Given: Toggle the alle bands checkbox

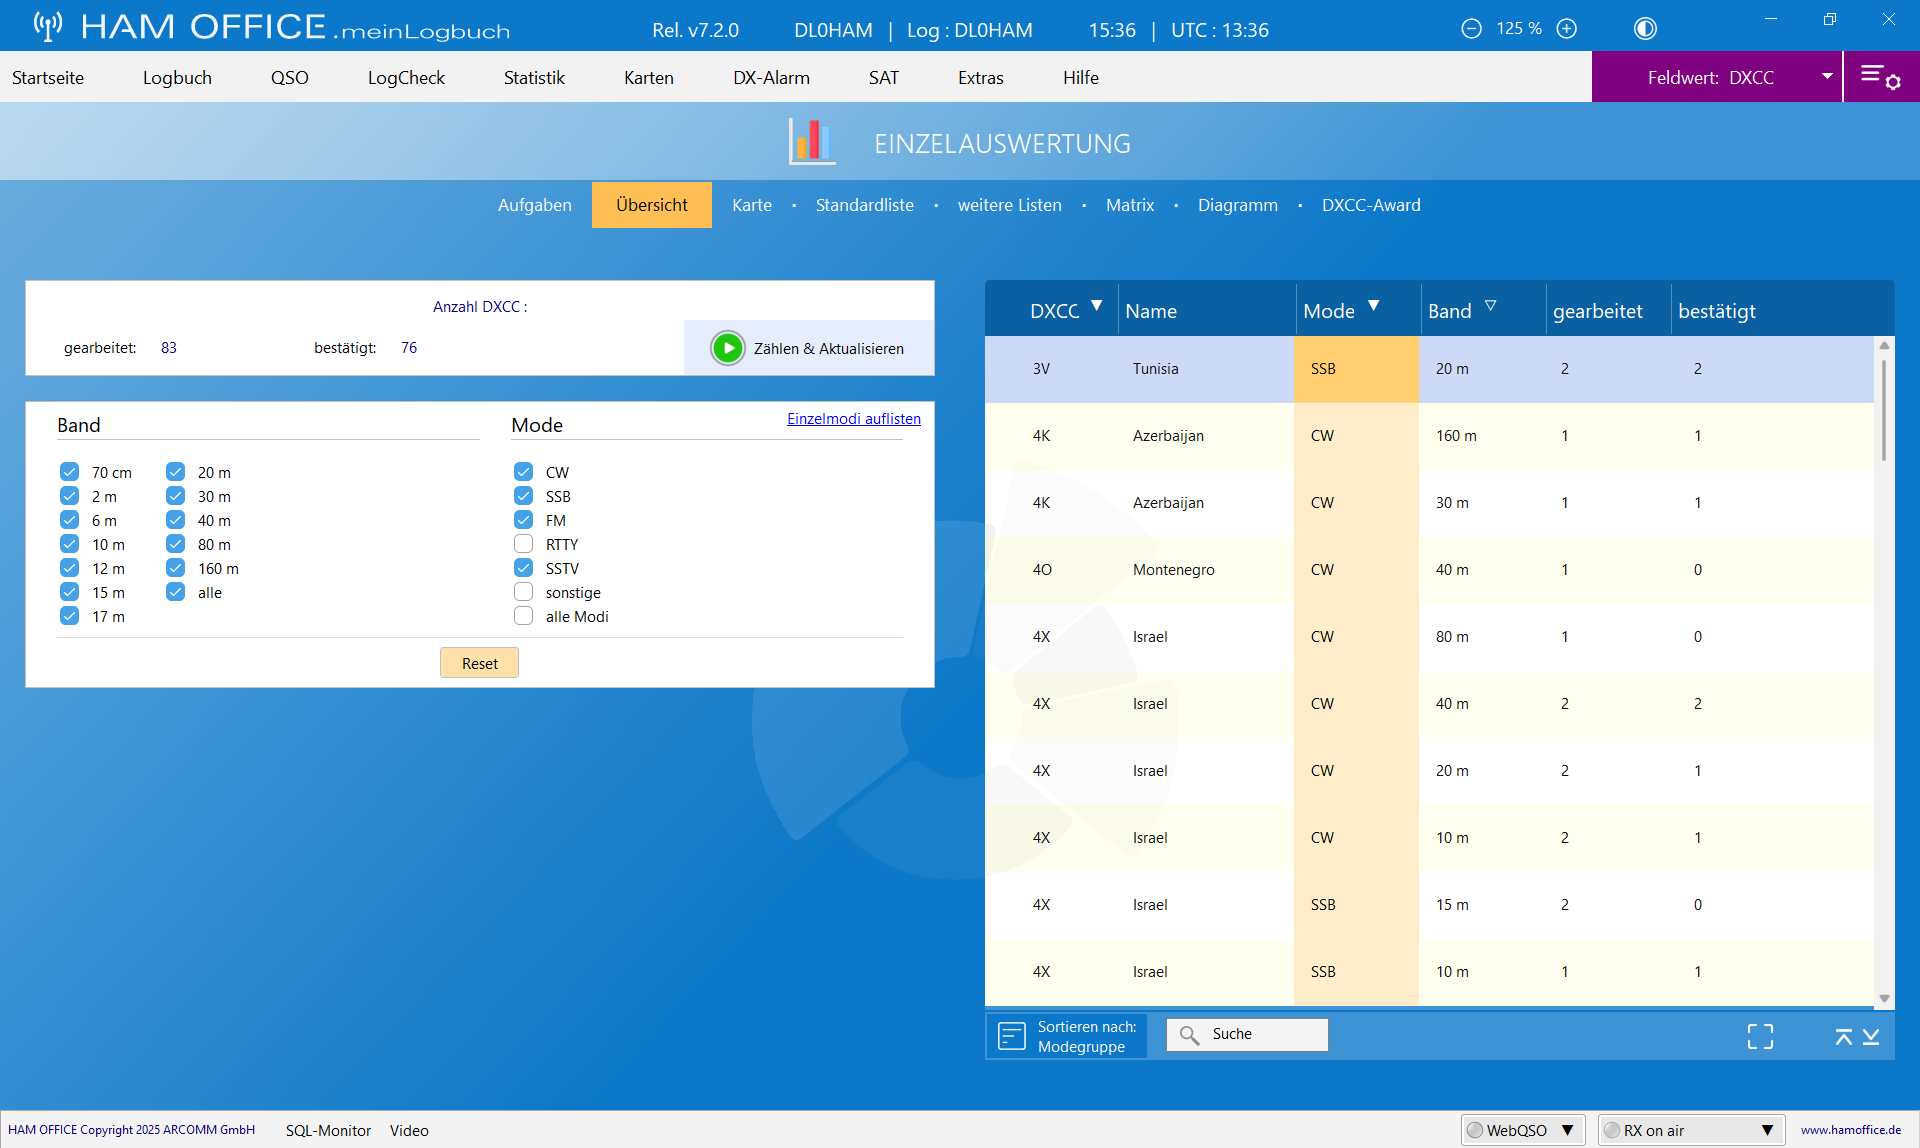Looking at the screenshot, I should click(x=176, y=592).
